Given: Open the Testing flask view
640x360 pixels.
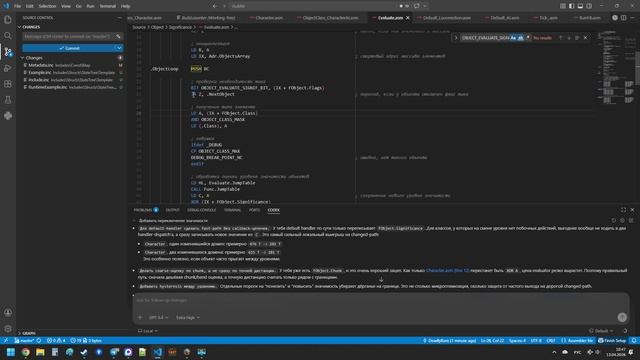Looking at the screenshot, I should pos(8,100).
